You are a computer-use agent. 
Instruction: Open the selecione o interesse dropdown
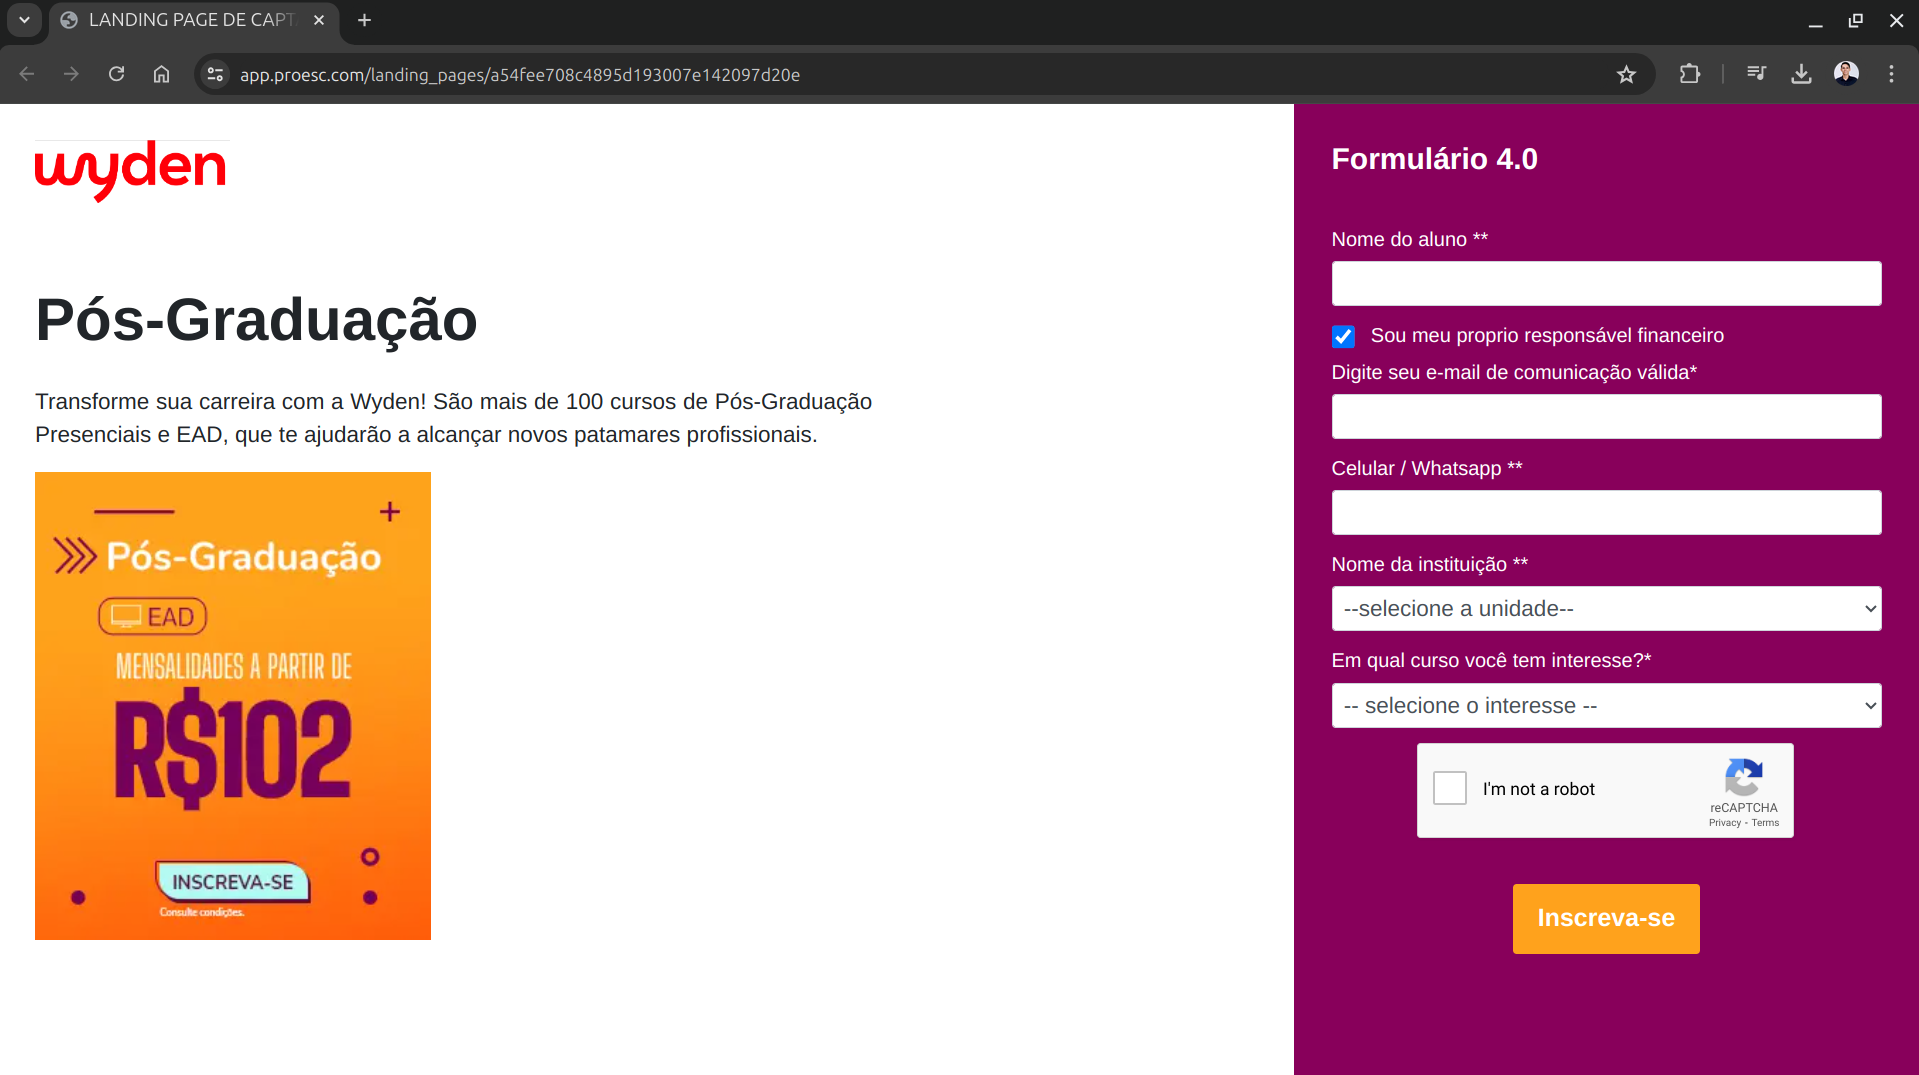click(x=1606, y=706)
